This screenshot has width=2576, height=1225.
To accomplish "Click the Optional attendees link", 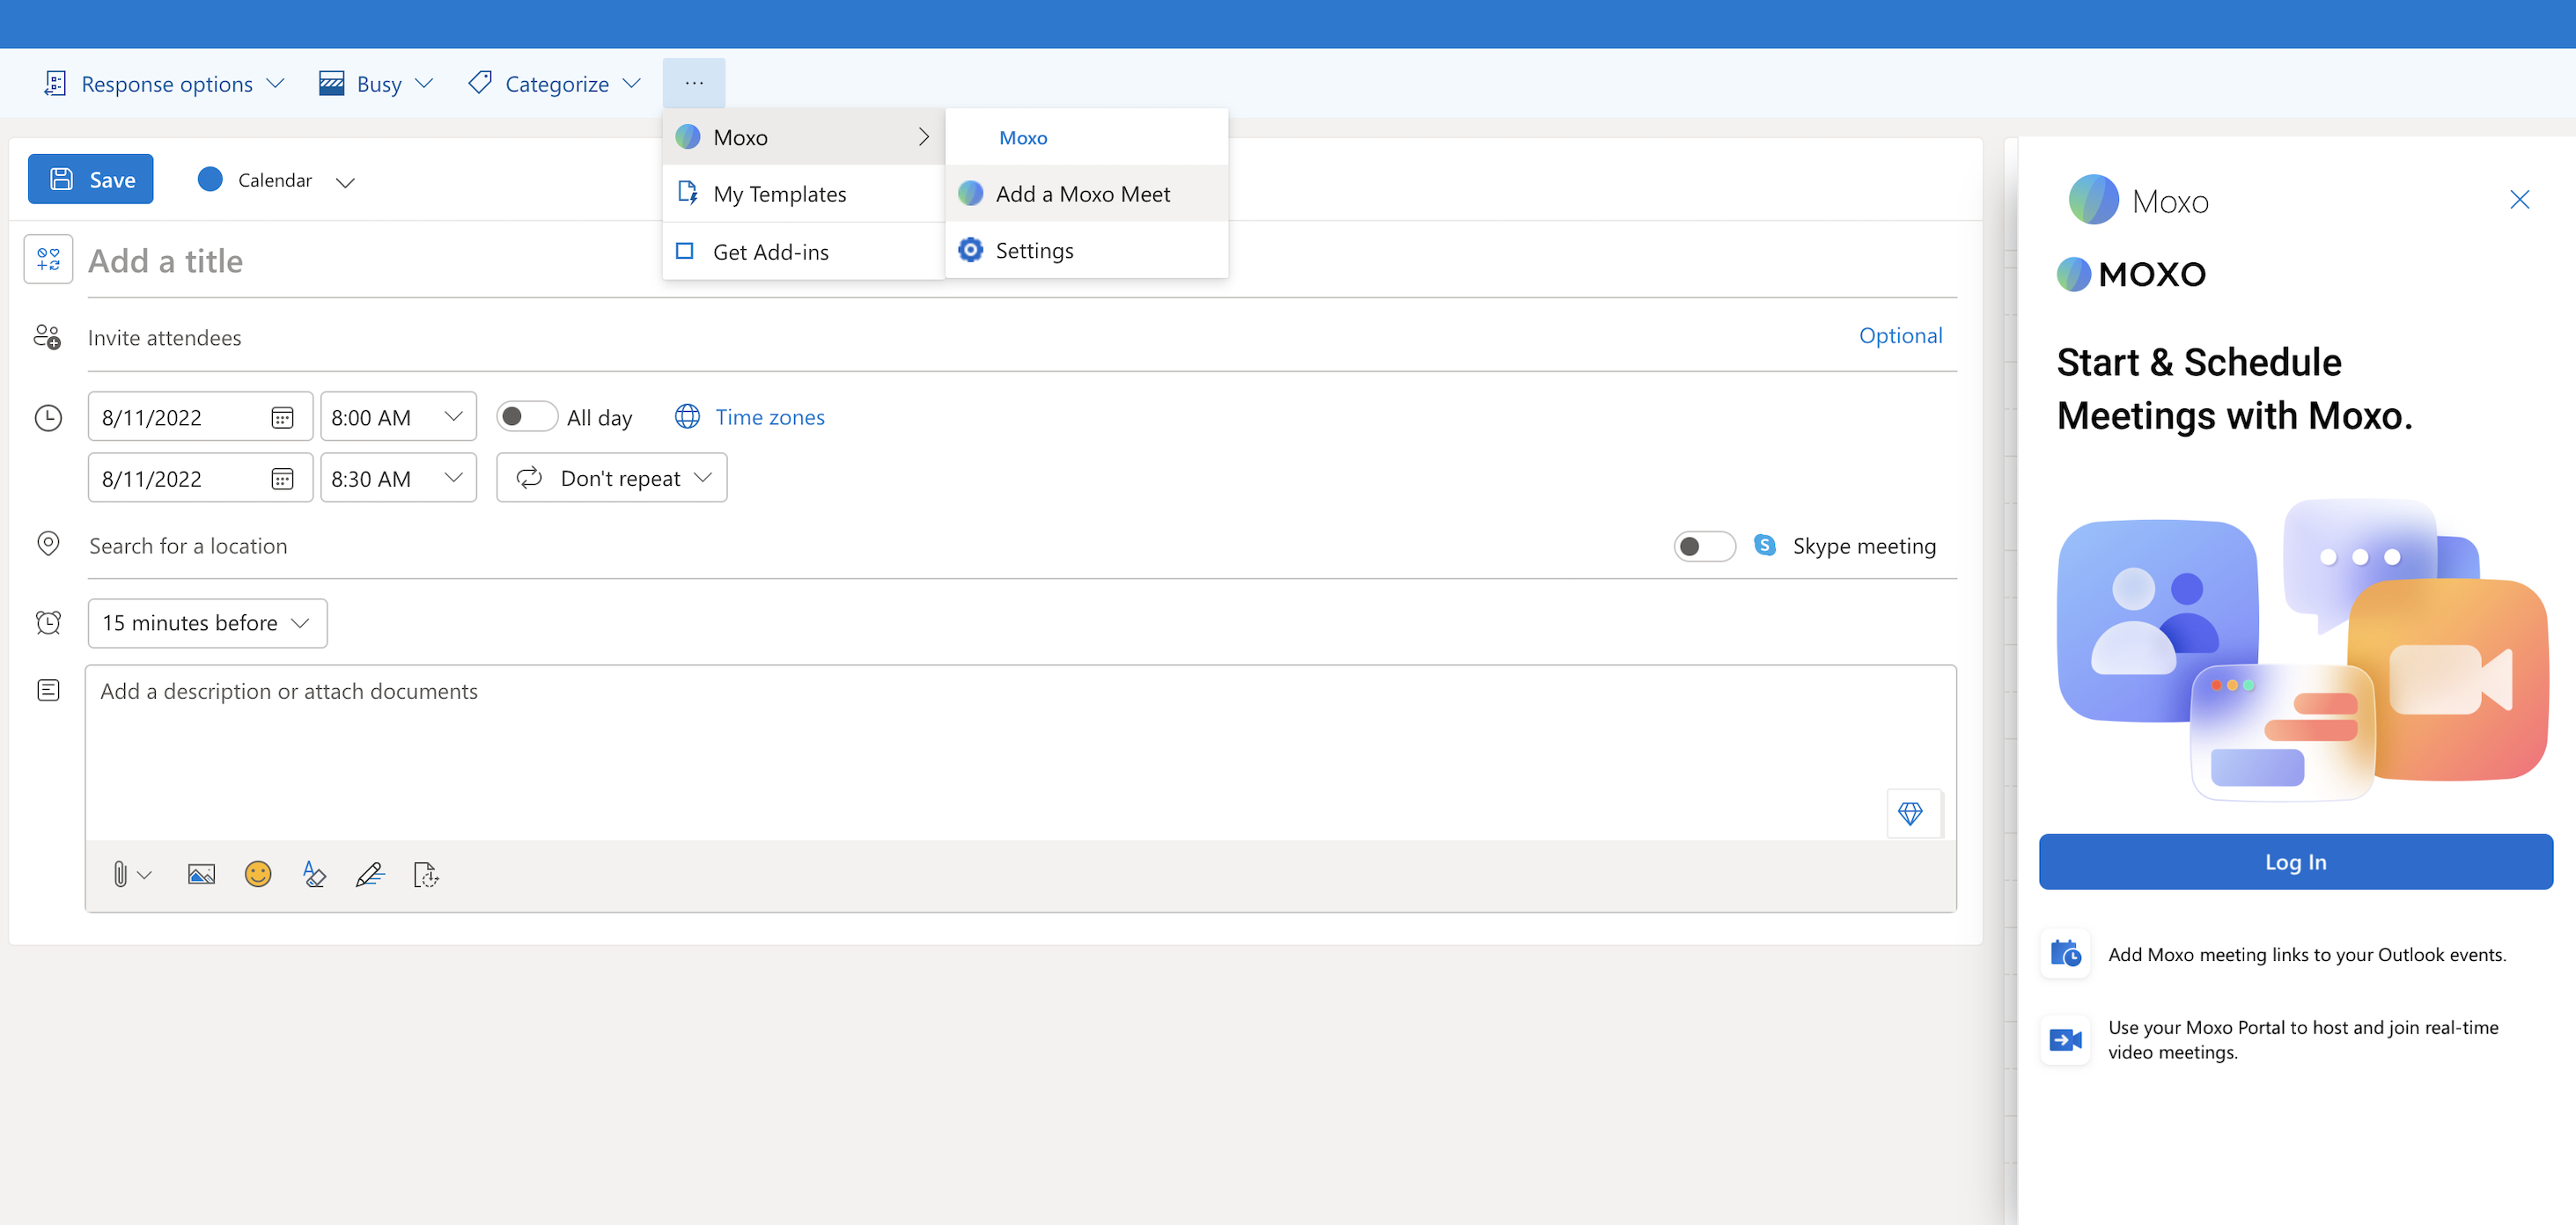I will (x=1900, y=336).
